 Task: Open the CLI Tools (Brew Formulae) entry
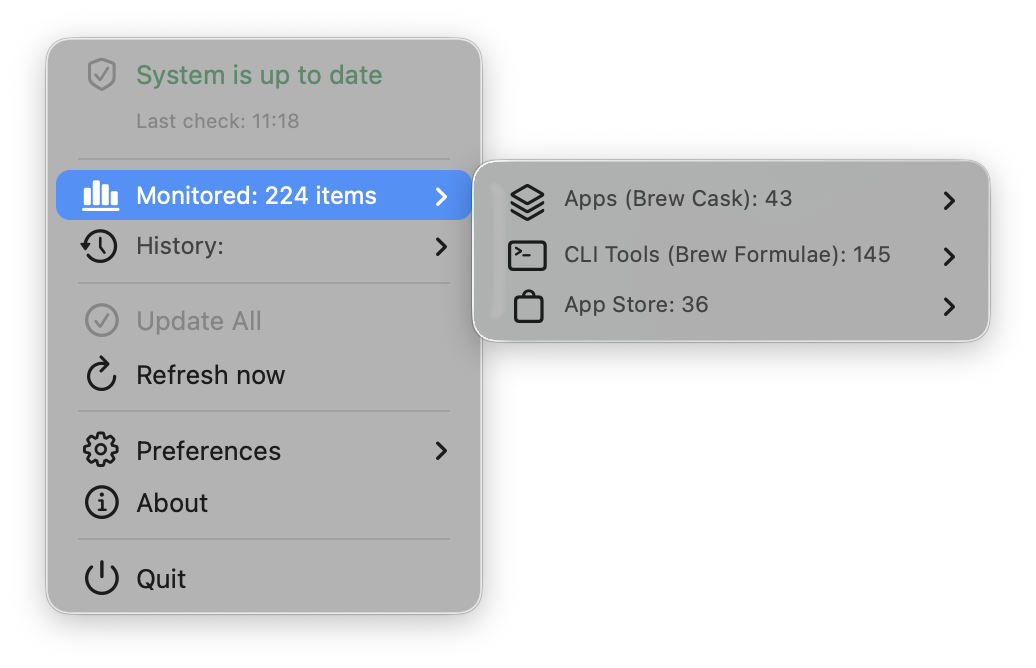(727, 255)
